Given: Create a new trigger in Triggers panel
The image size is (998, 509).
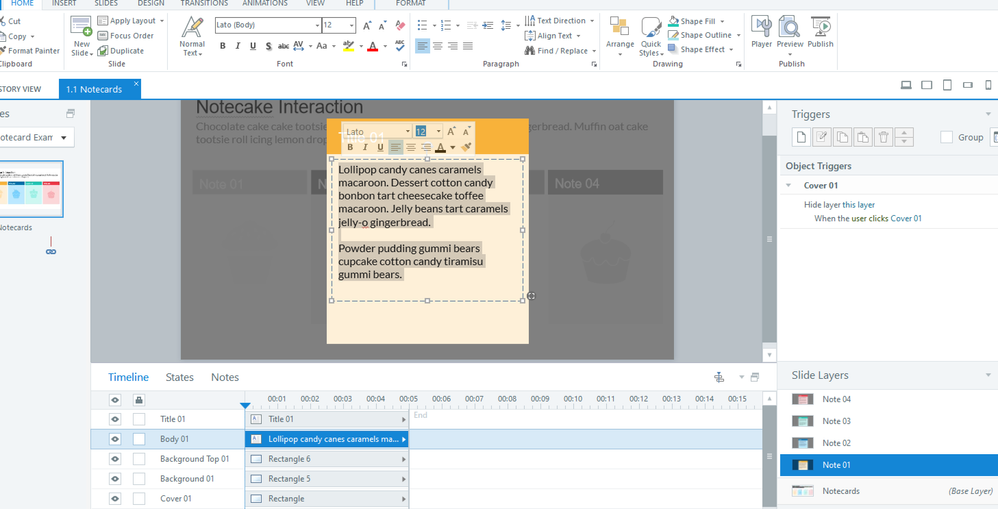Looking at the screenshot, I should [801, 137].
